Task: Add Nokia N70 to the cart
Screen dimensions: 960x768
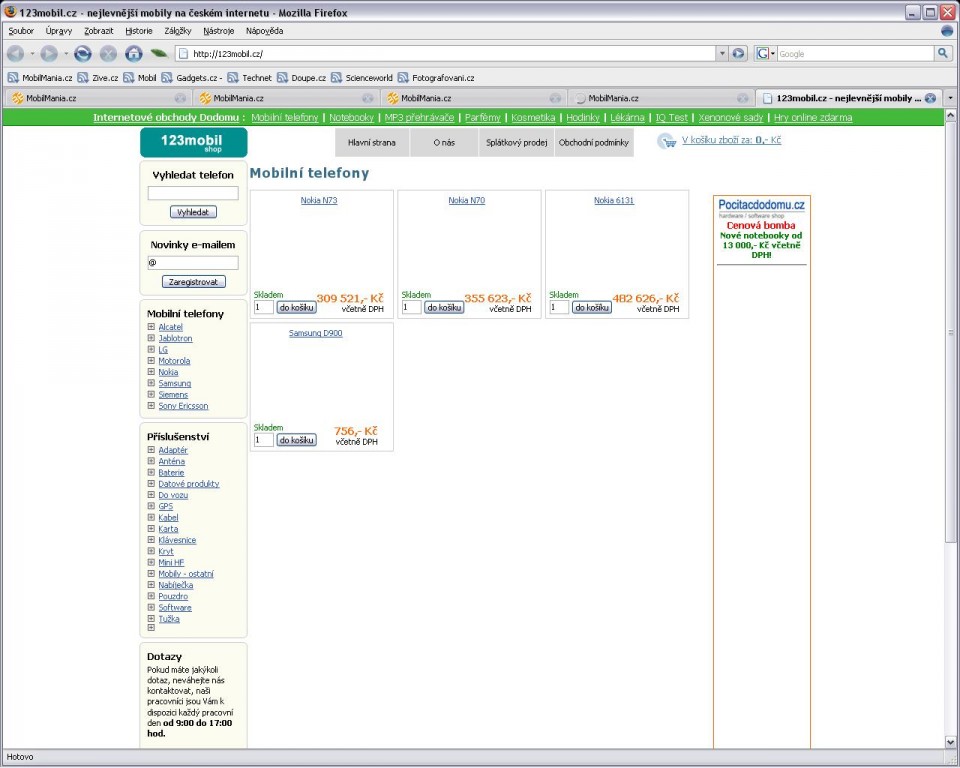Action: 444,307
